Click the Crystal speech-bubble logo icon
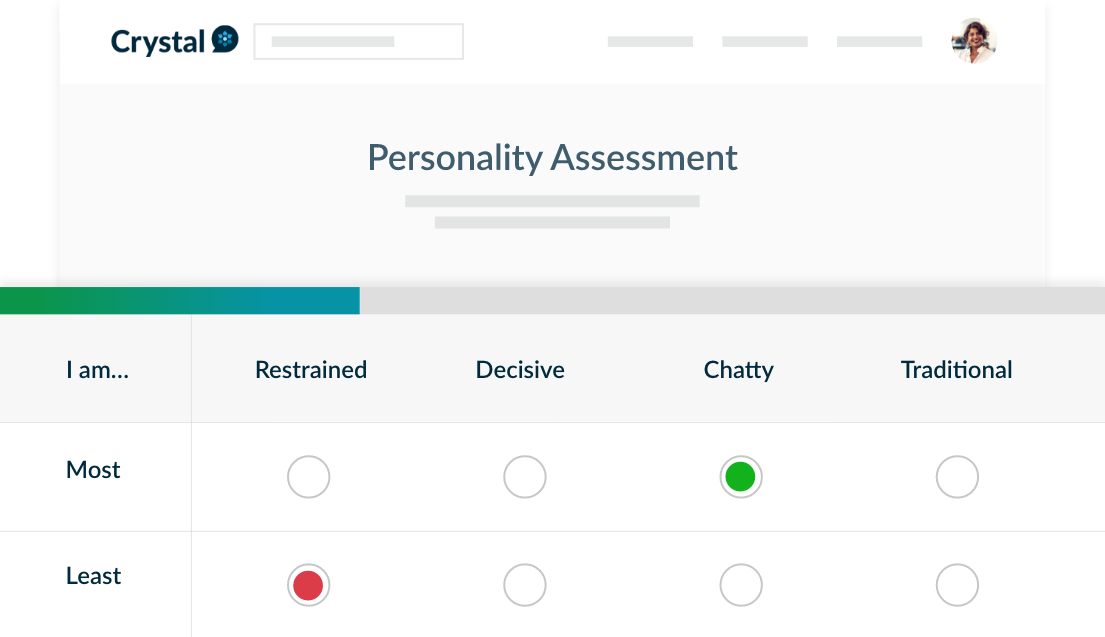 pyautogui.click(x=225, y=39)
